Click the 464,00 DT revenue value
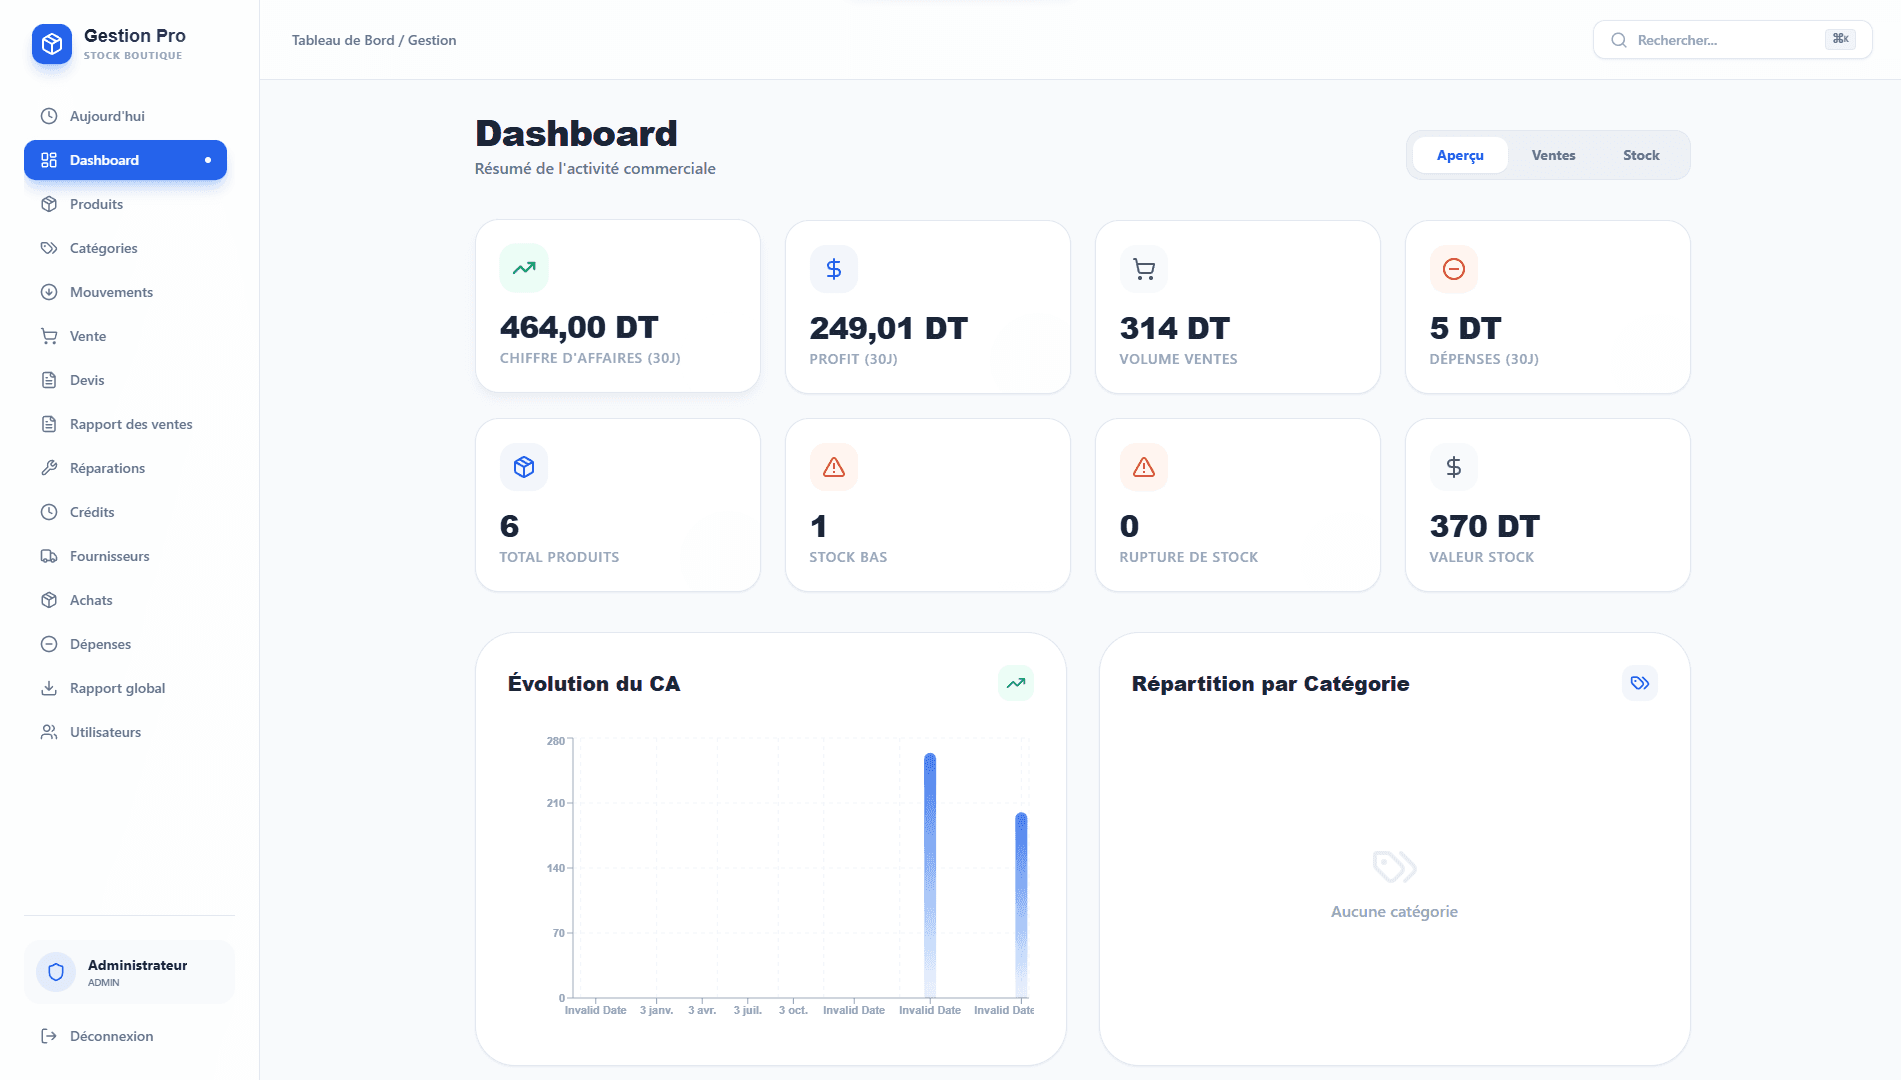The height and width of the screenshot is (1080, 1901). [x=579, y=327]
